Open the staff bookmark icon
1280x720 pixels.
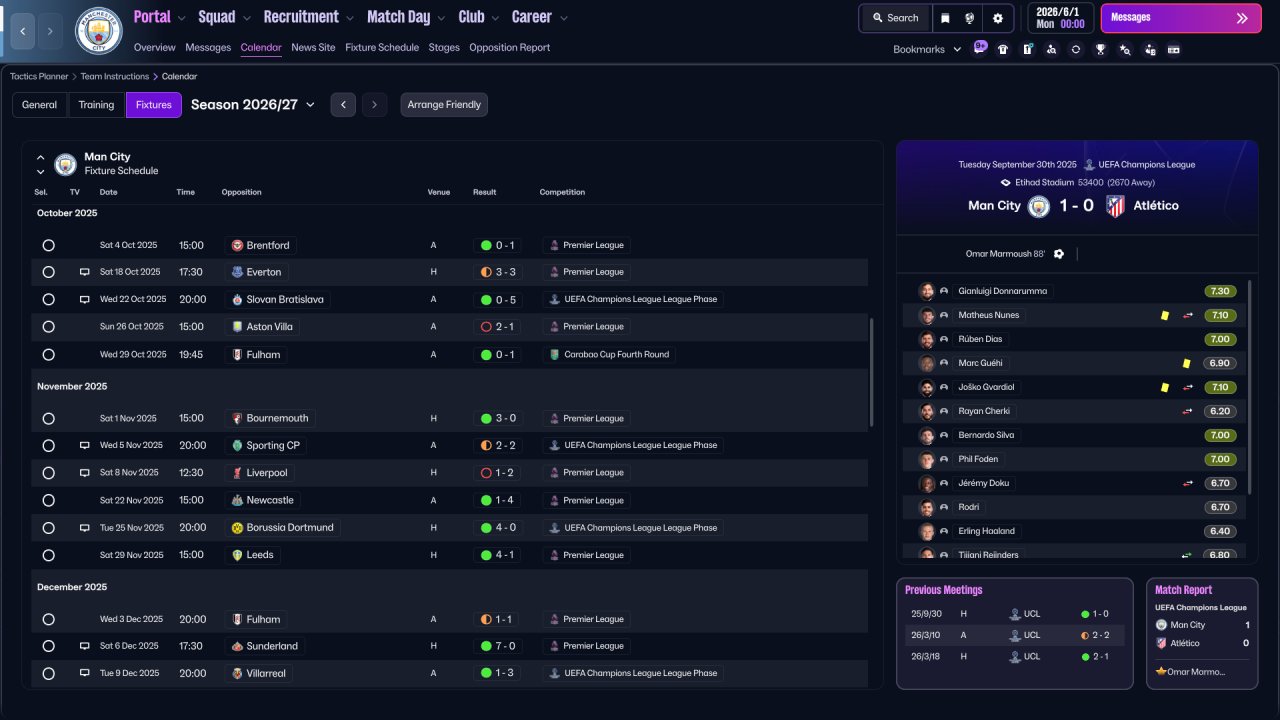(1150, 49)
